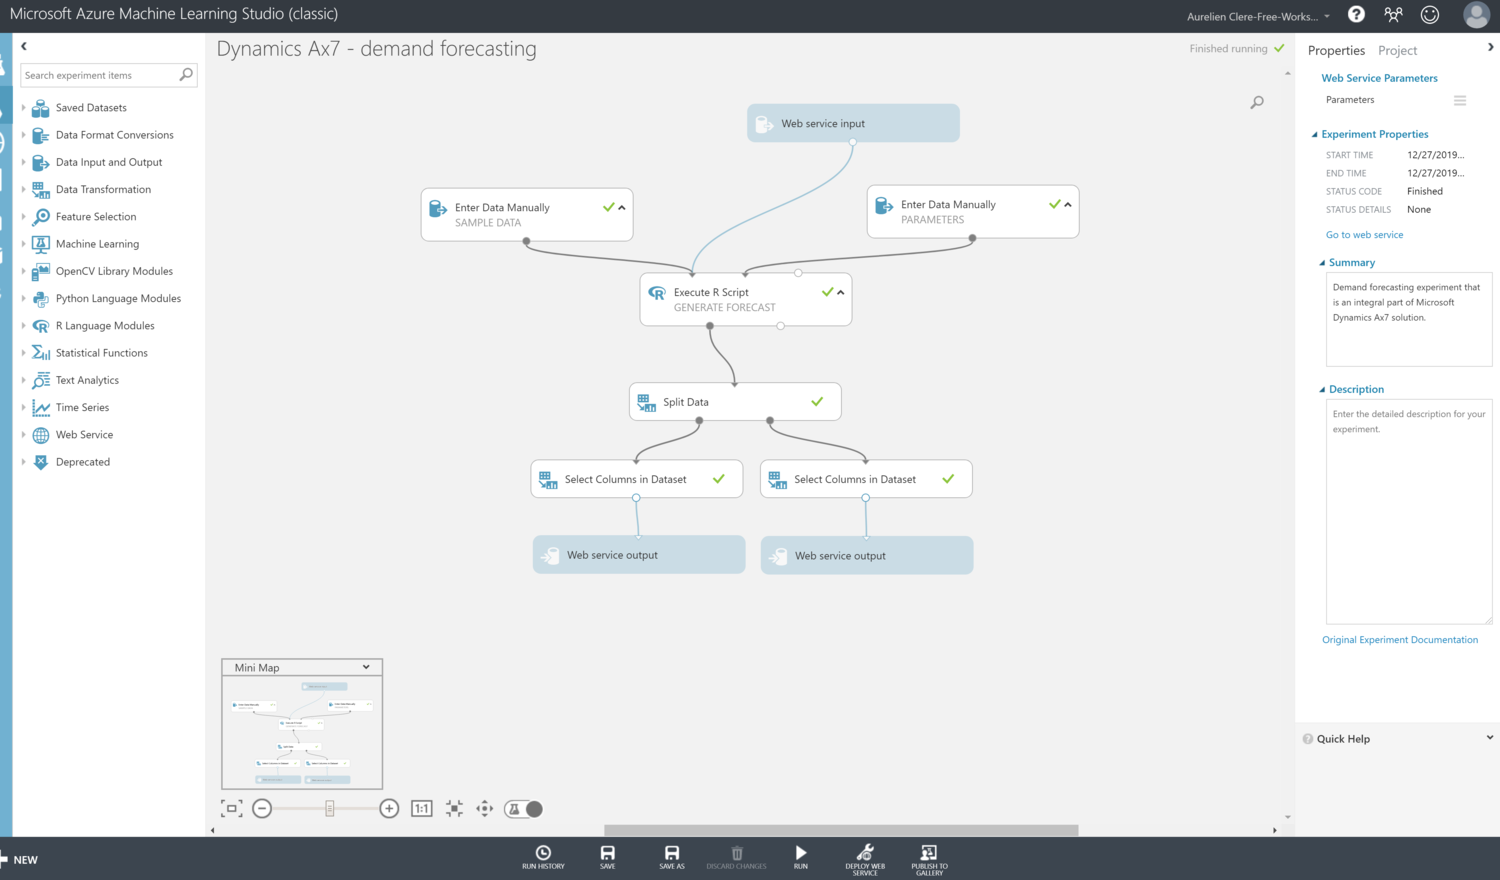Click the pan navigation control icon
This screenshot has width=1500, height=880.
pos(484,808)
